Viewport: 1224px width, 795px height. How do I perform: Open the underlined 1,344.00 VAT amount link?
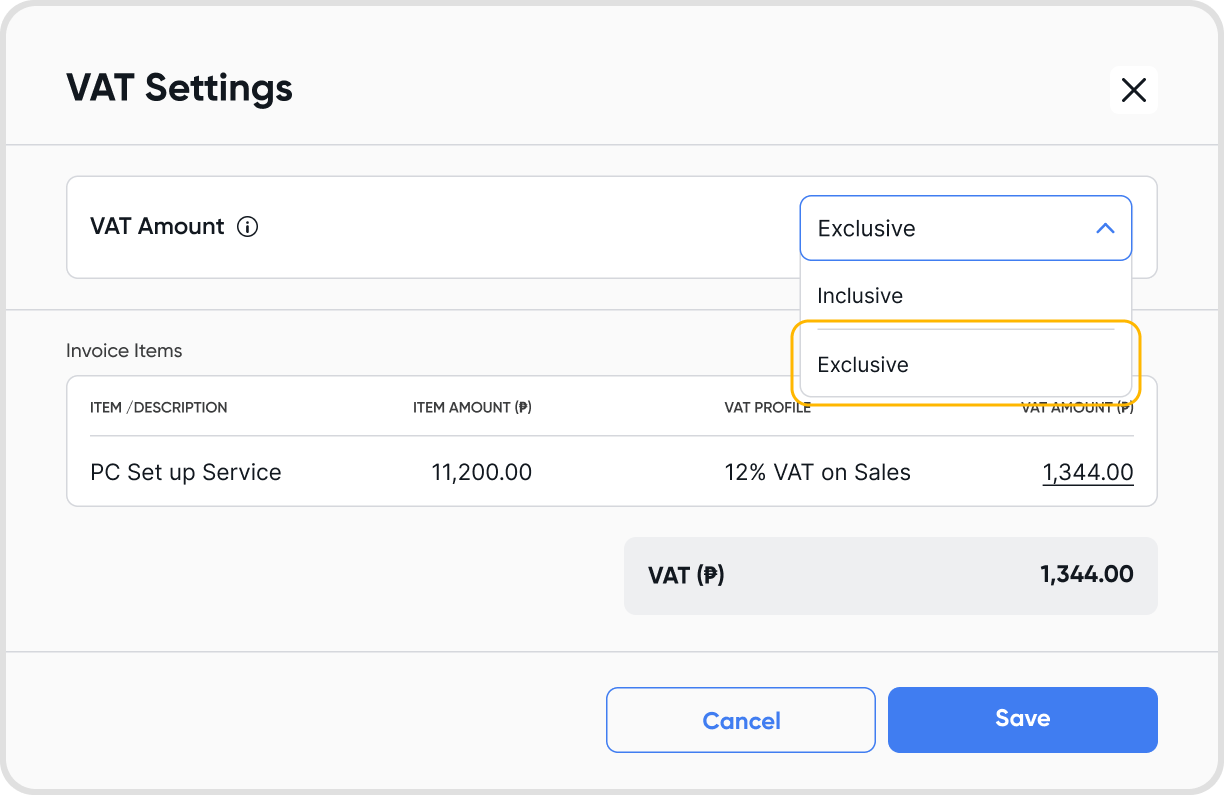(x=1088, y=472)
